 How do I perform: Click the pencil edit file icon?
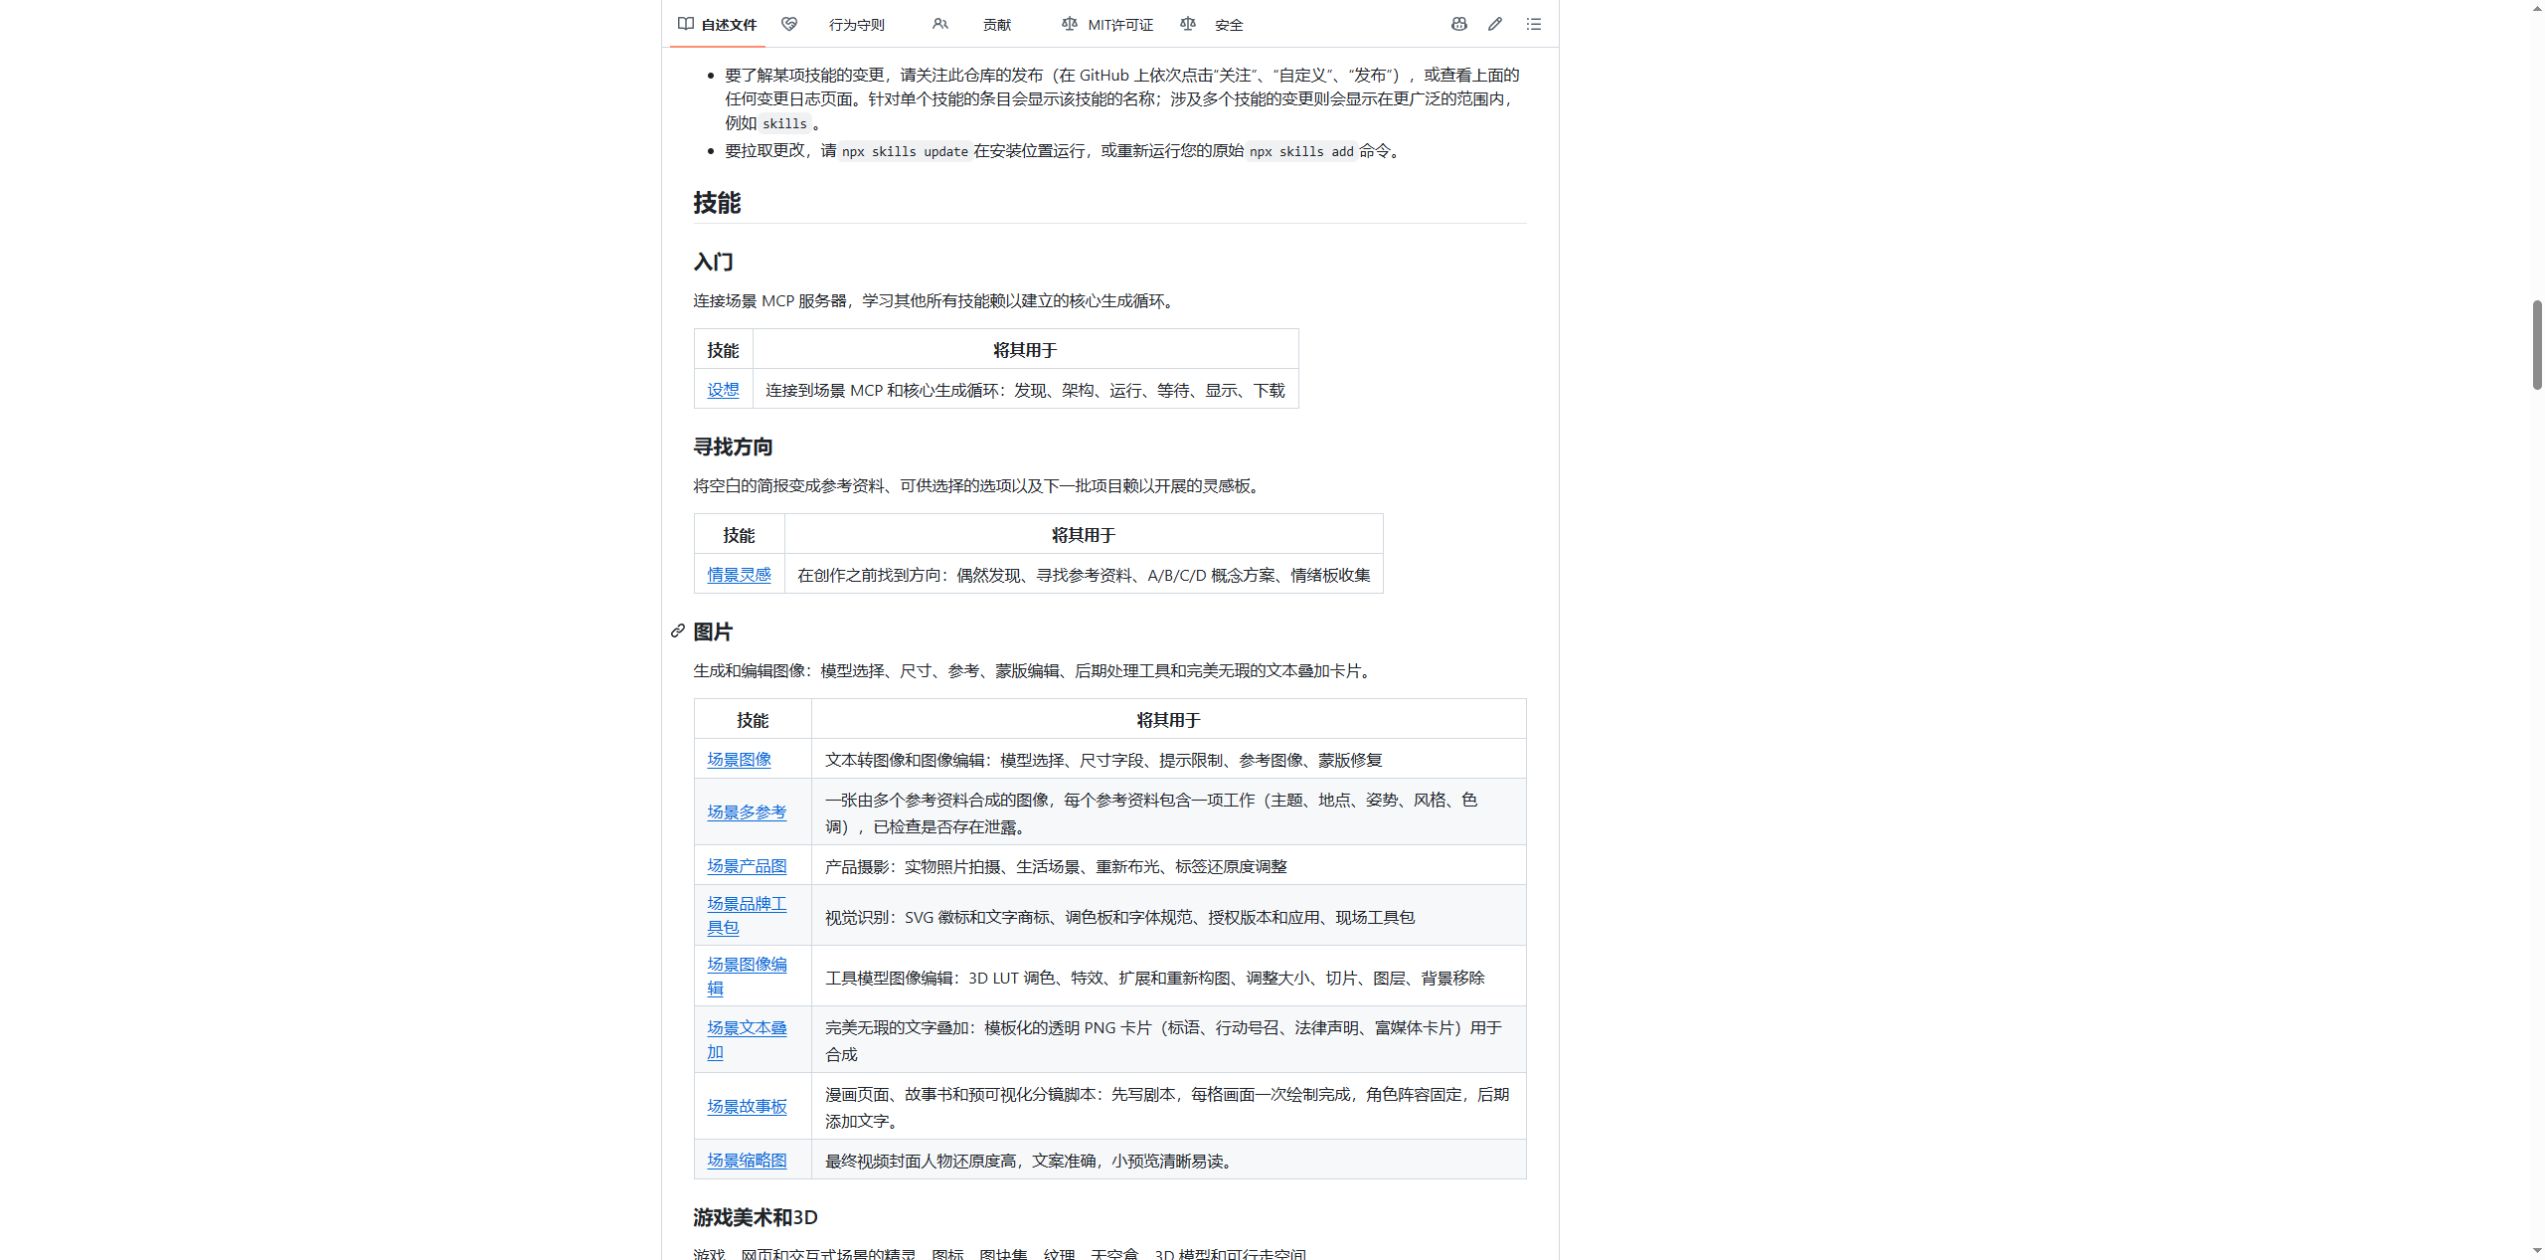point(1495,24)
